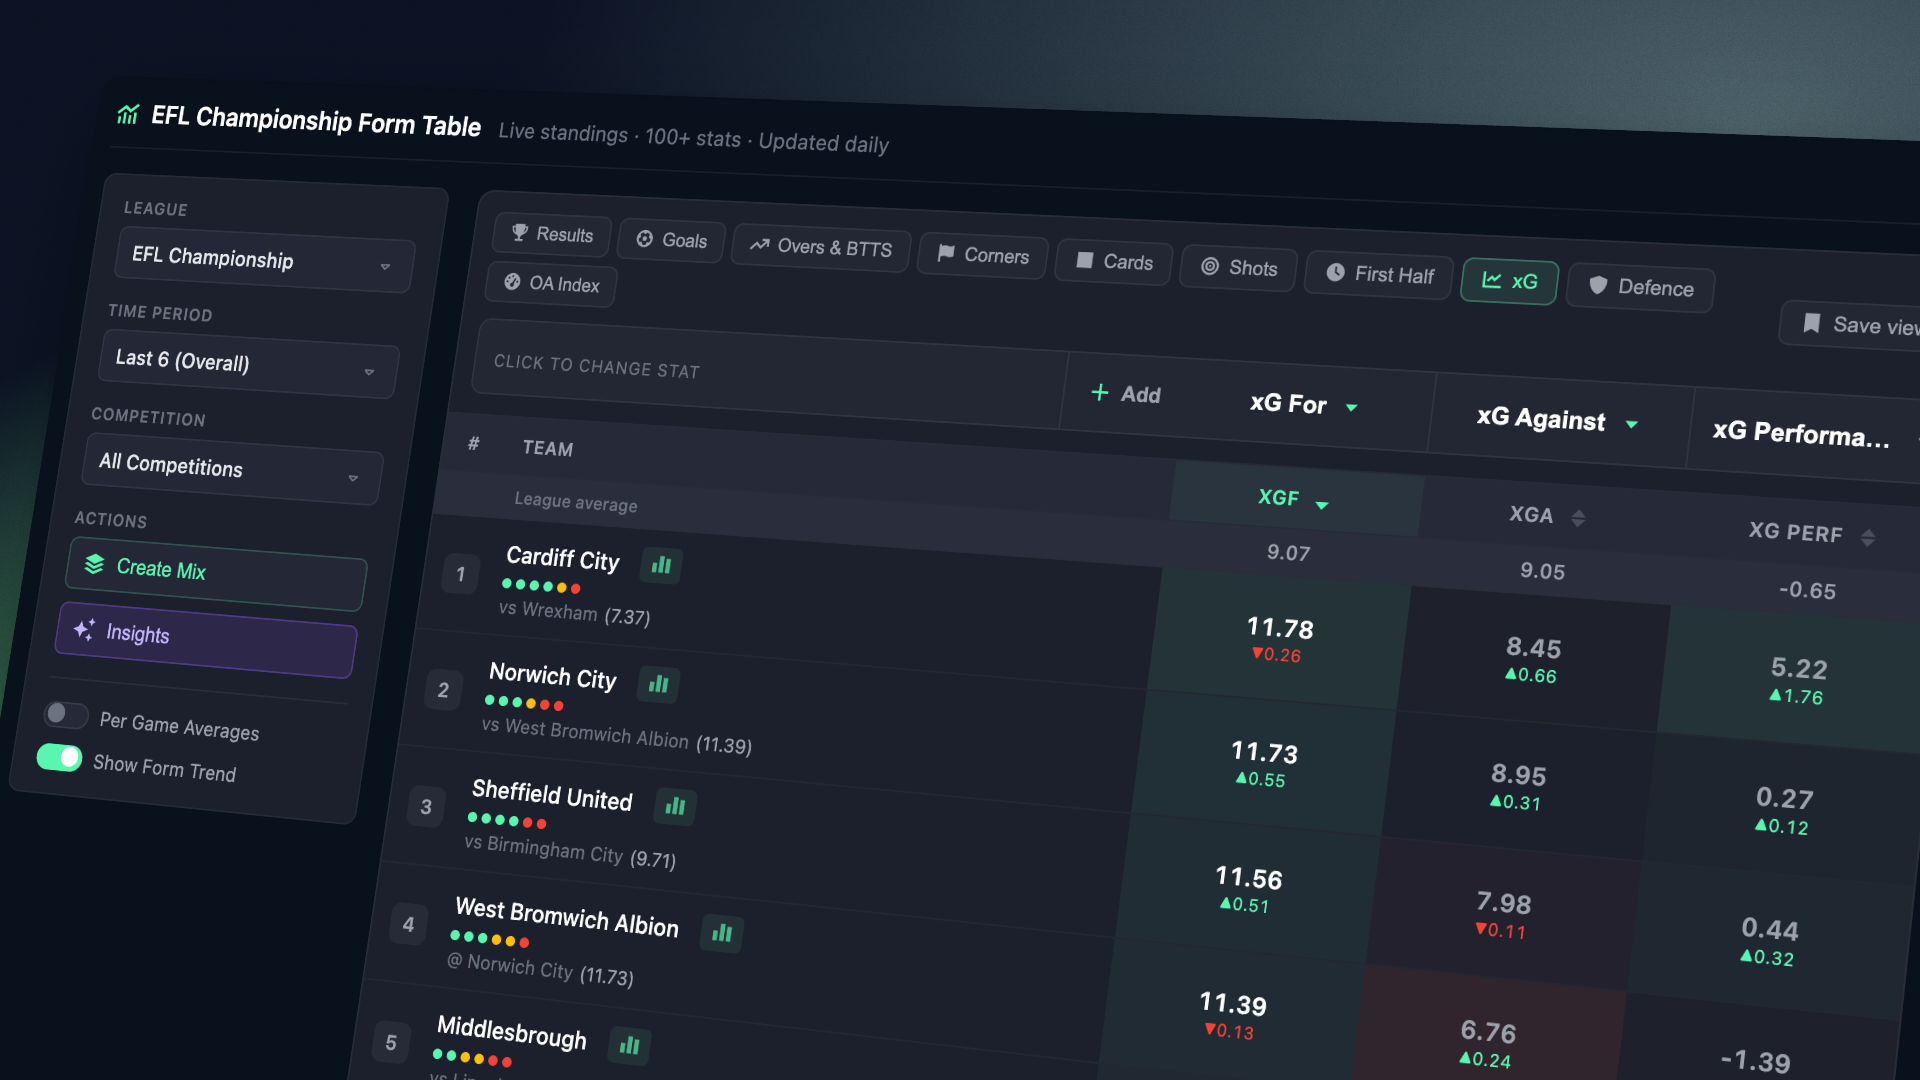
Task: Expand the xG For stat selector
Action: click(1304, 404)
